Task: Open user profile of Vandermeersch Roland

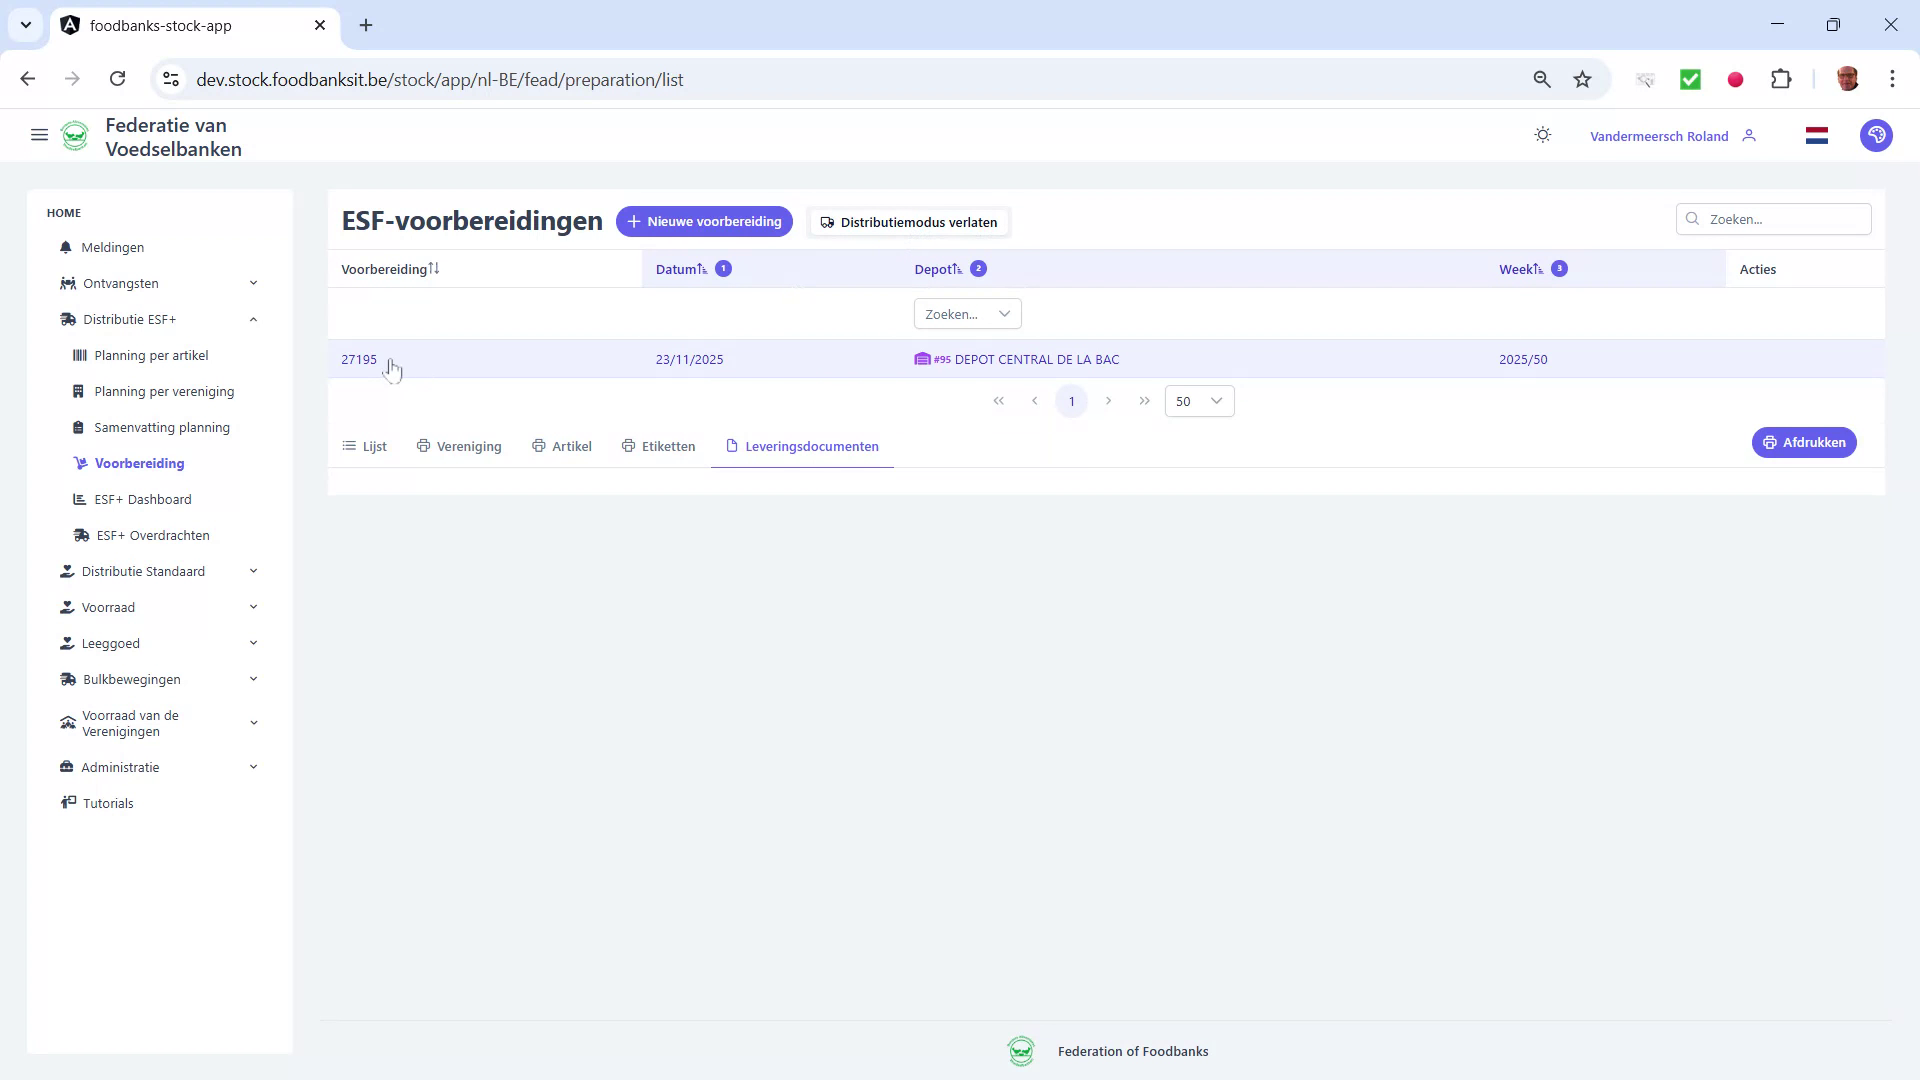Action: [x=1660, y=136]
